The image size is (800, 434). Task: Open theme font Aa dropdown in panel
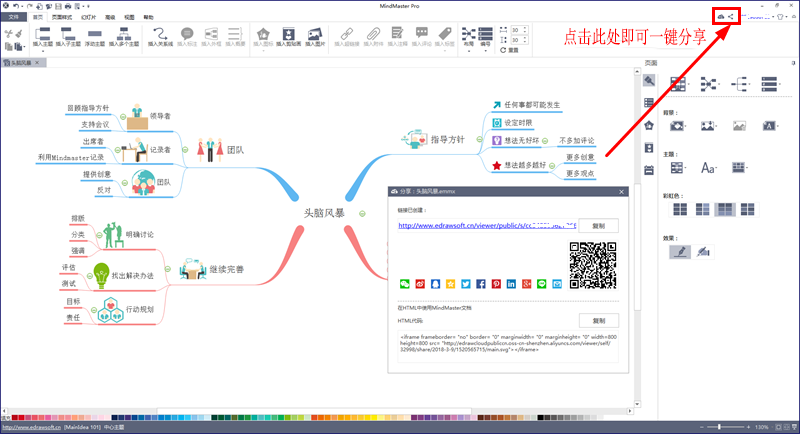[709, 168]
